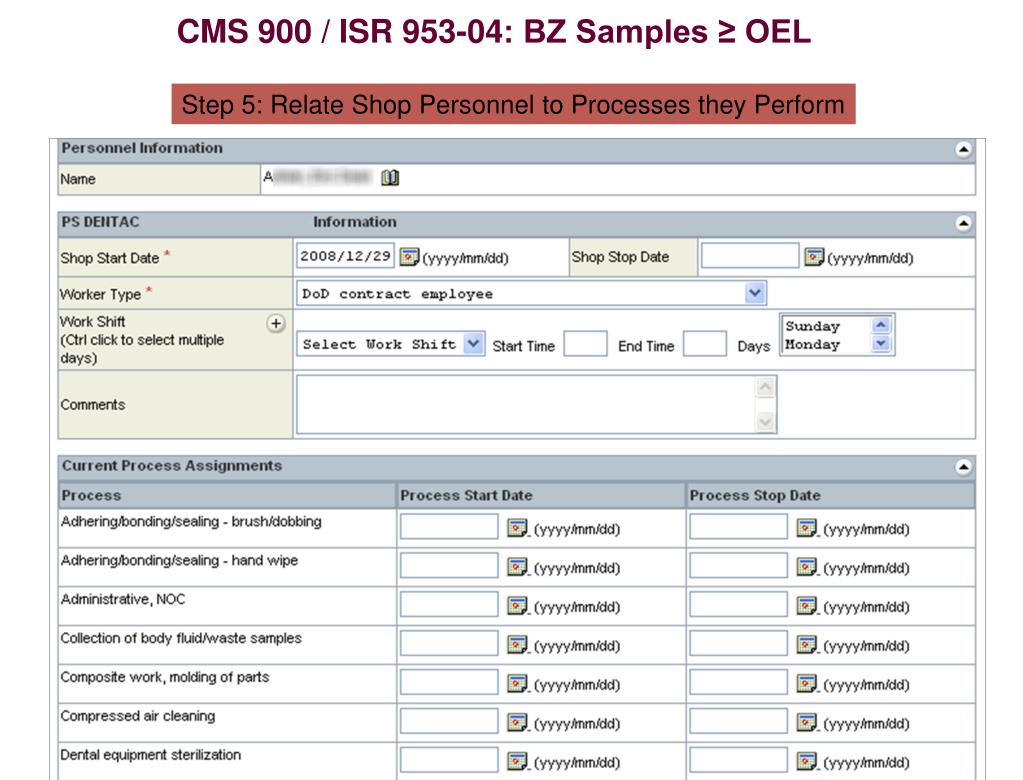
Task: Click Process Start Date field for Administrative, NOC
Action: tap(449, 605)
